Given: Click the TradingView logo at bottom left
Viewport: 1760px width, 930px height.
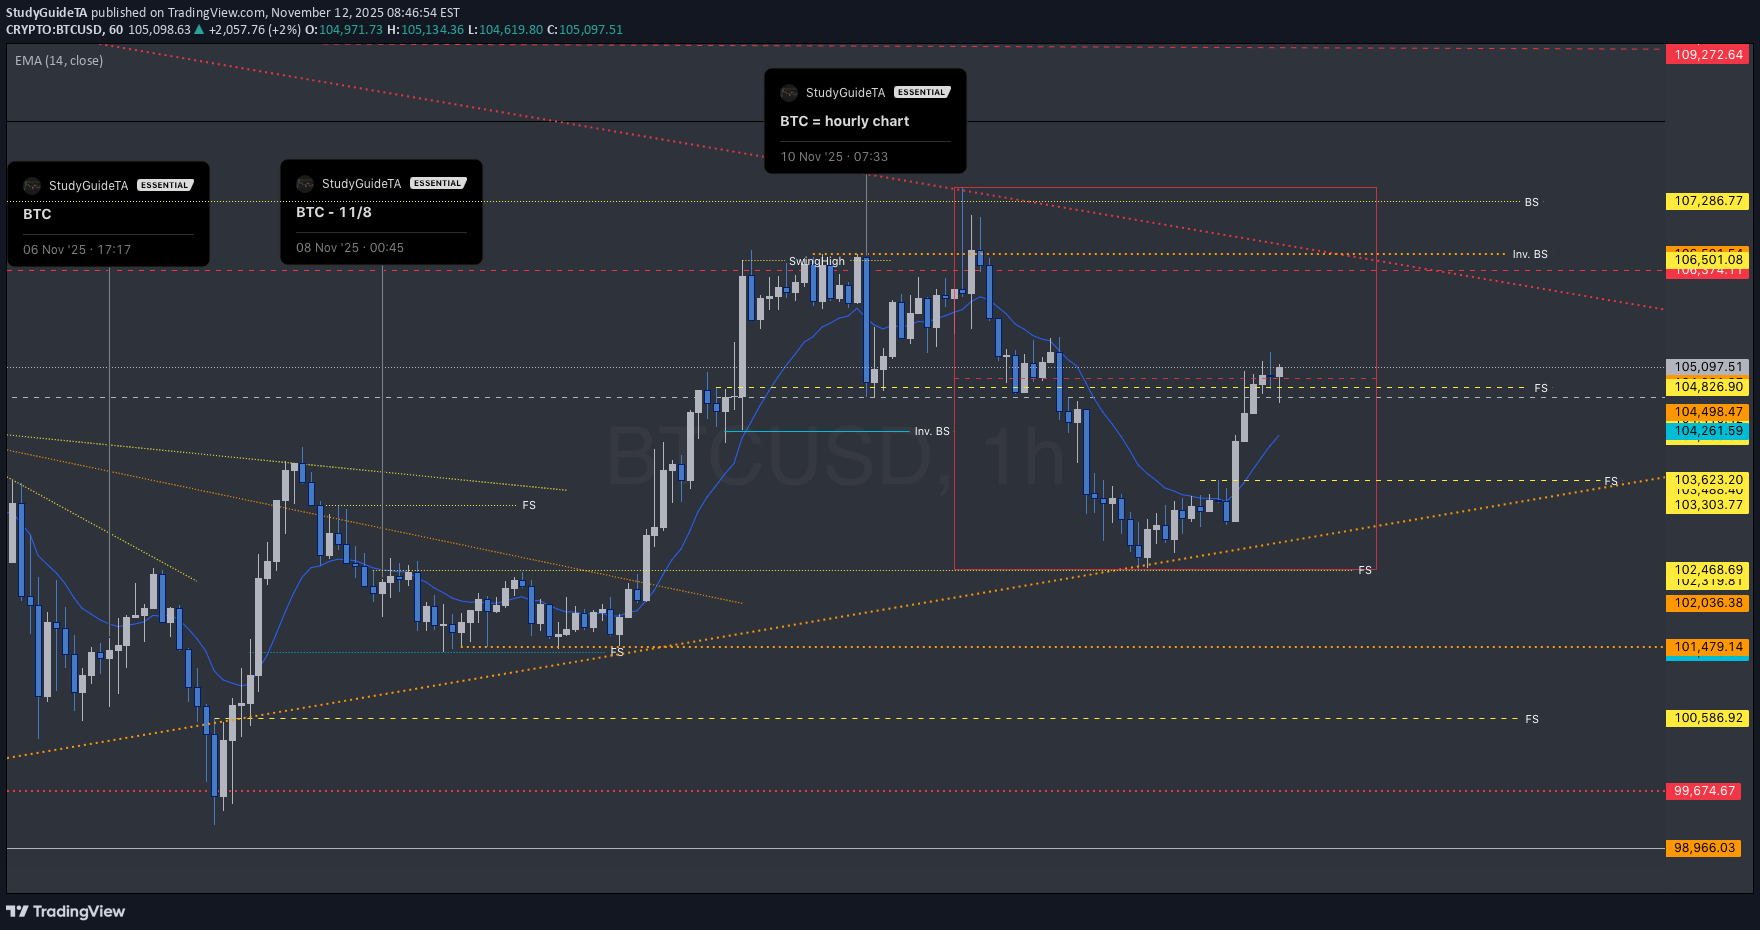Looking at the screenshot, I should tap(66, 911).
